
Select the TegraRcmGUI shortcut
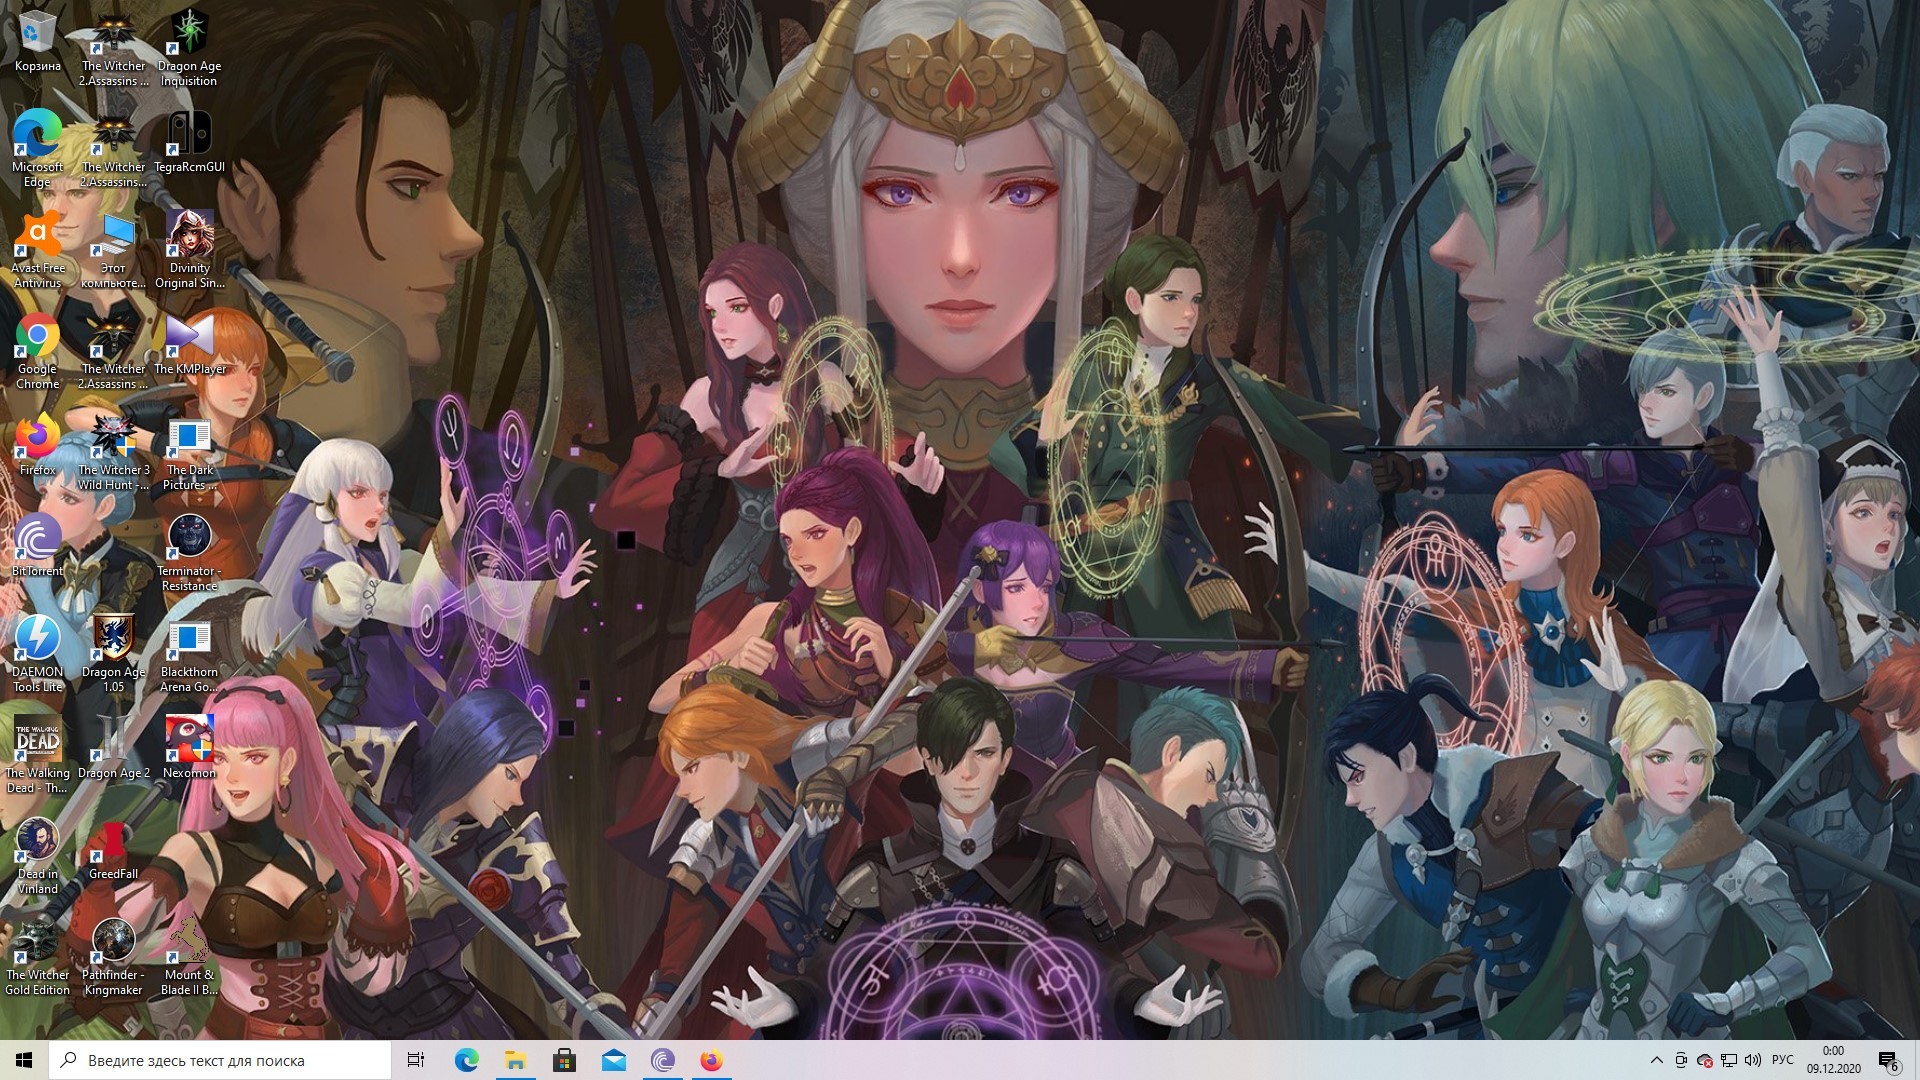click(189, 137)
